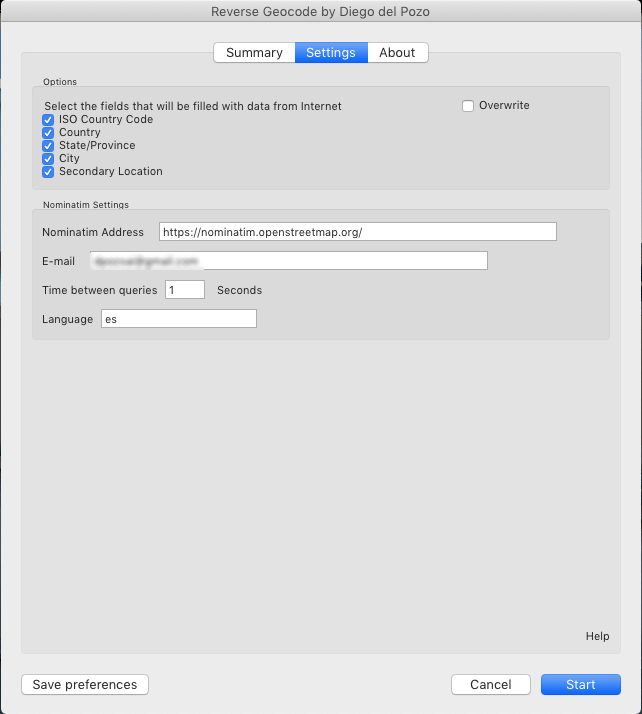Open the Help link
Image resolution: width=642 pixels, height=714 pixels.
597,636
